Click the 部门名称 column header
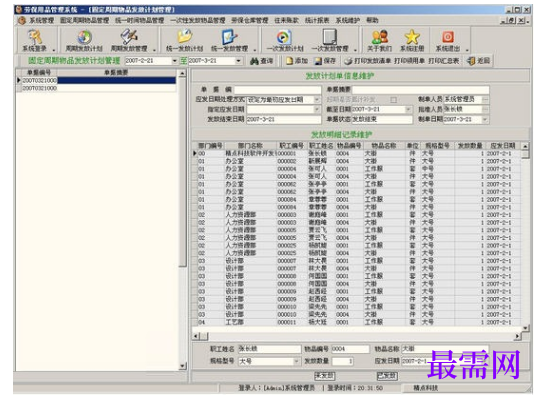The width and height of the screenshot is (539, 396). click(250, 146)
